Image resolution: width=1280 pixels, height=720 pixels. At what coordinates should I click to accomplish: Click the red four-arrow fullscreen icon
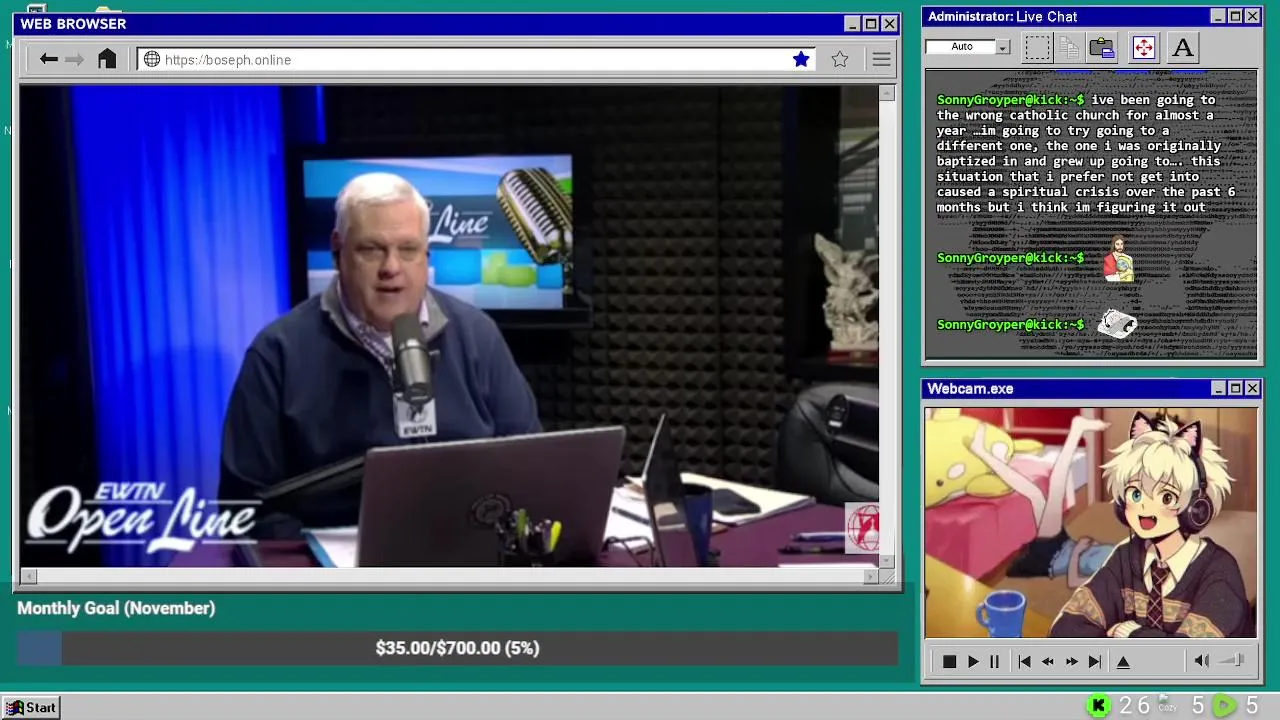[1143, 47]
